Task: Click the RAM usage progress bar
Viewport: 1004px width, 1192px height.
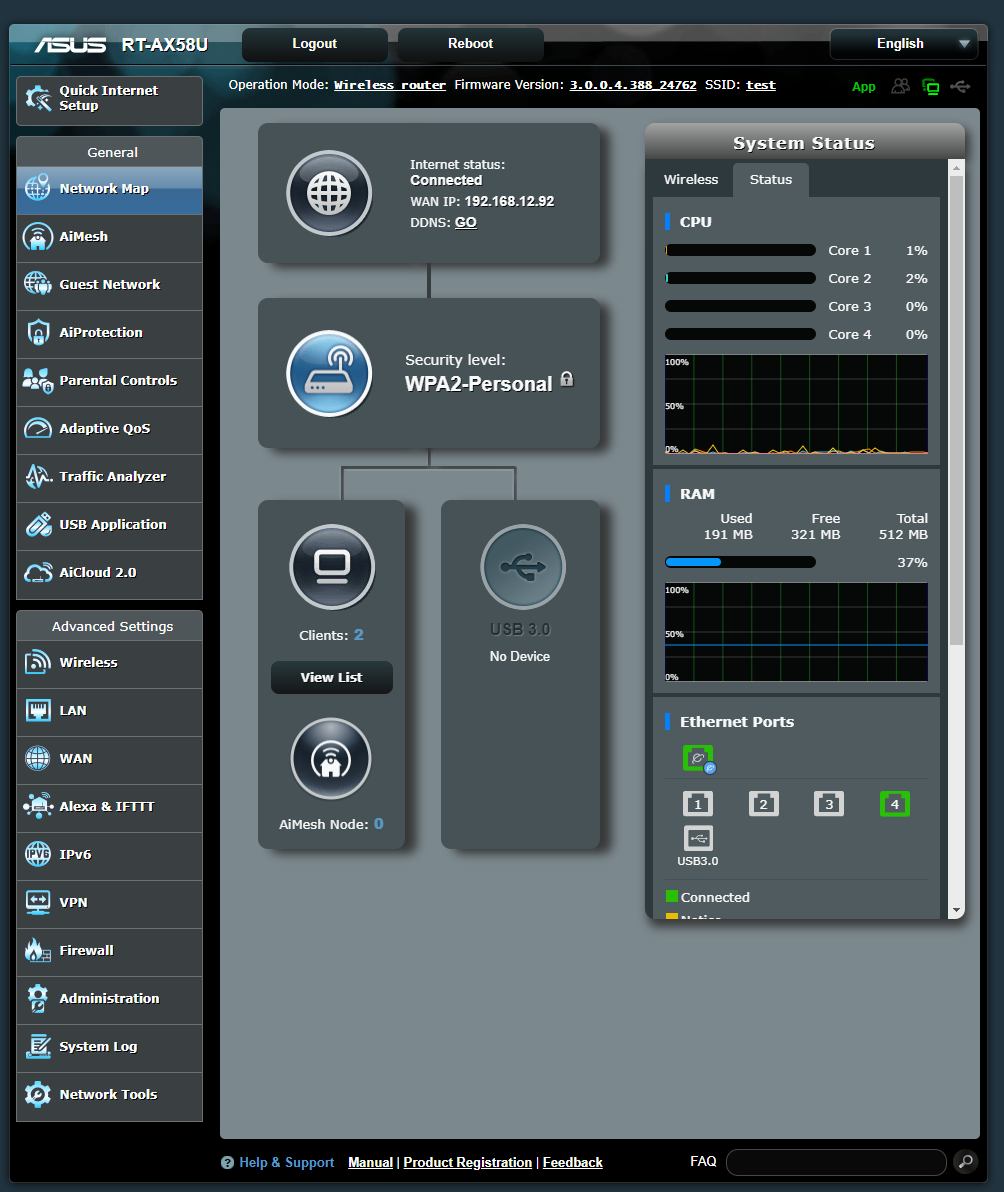Action: coord(740,563)
